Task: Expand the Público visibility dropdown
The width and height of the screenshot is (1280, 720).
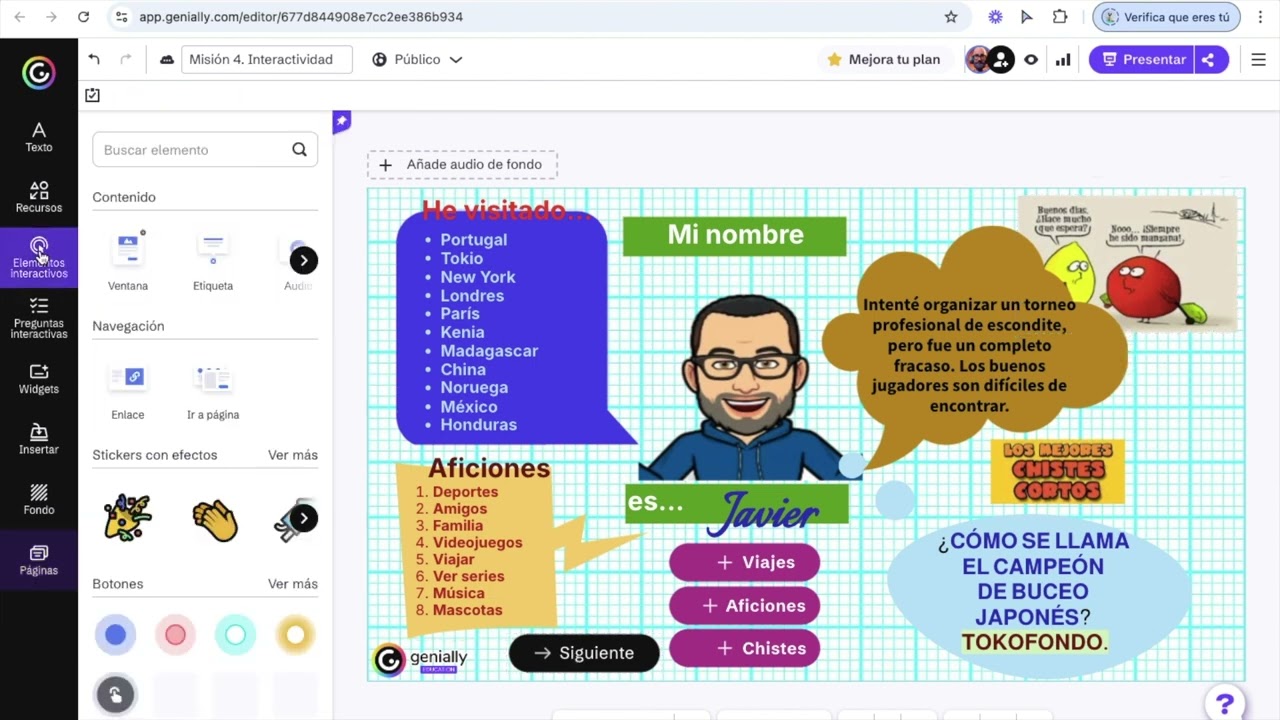Action: click(417, 59)
